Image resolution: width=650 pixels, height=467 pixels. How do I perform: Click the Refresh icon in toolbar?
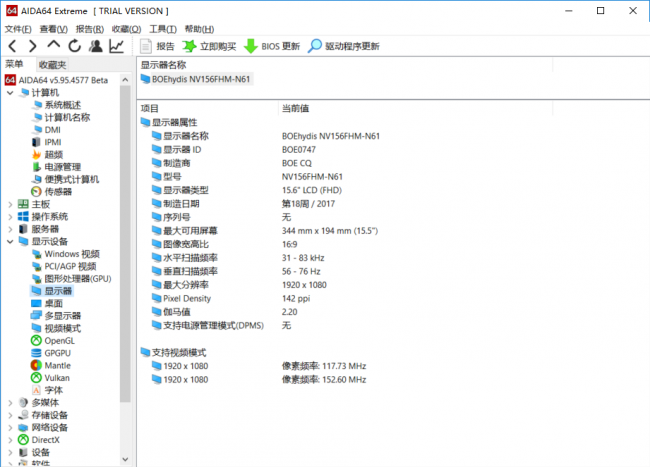[x=73, y=46]
